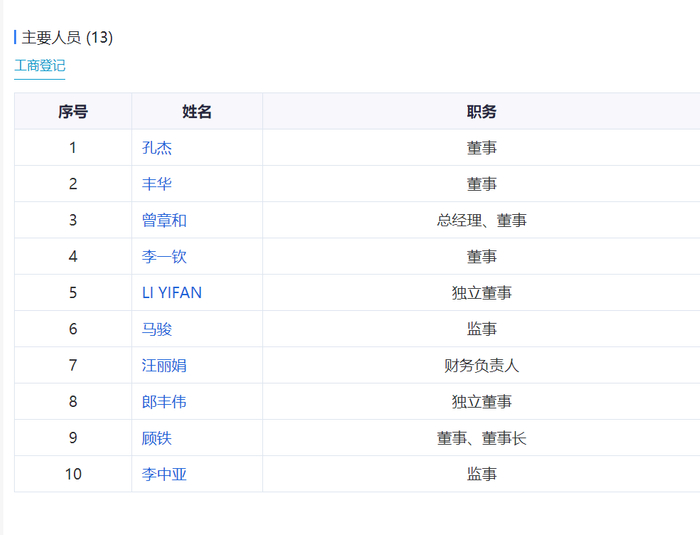The height and width of the screenshot is (535, 700).
Task: Open the profile link for 孔杰
Action: pos(157,148)
